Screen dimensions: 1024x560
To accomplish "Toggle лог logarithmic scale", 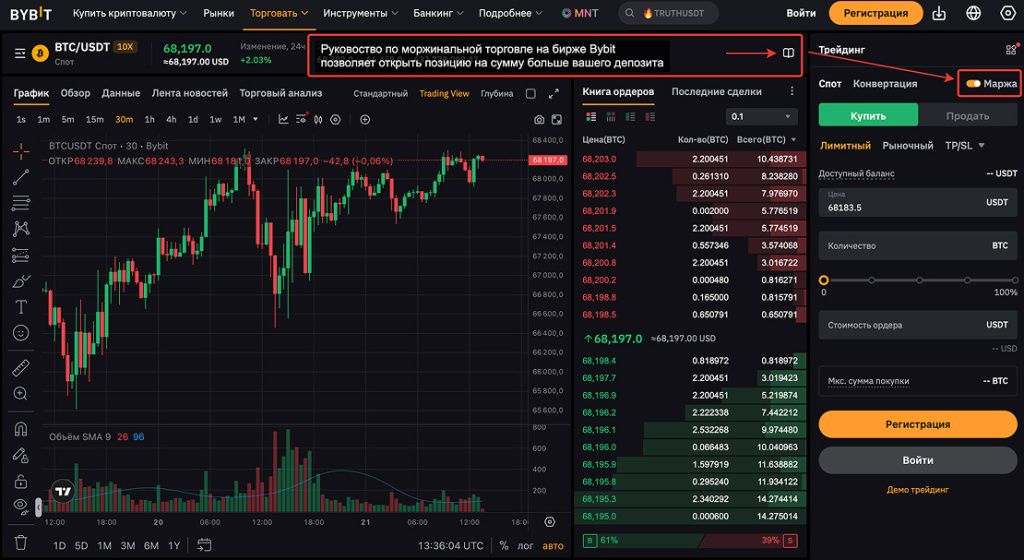I will tap(525, 546).
